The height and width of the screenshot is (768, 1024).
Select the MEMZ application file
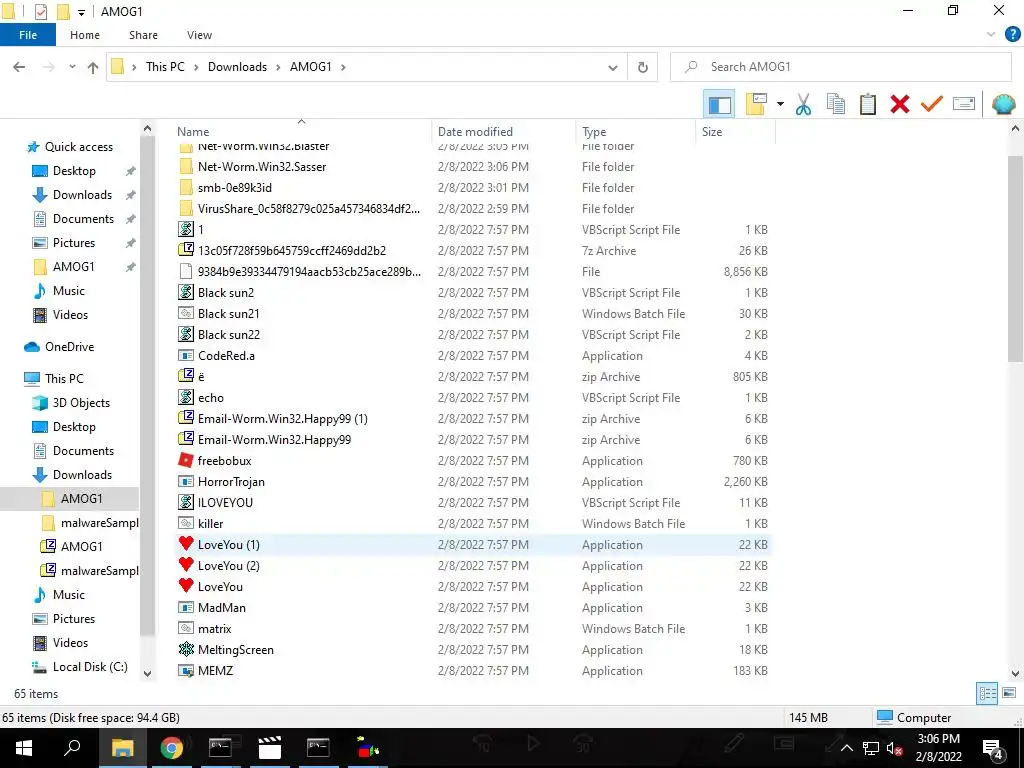point(473,671)
